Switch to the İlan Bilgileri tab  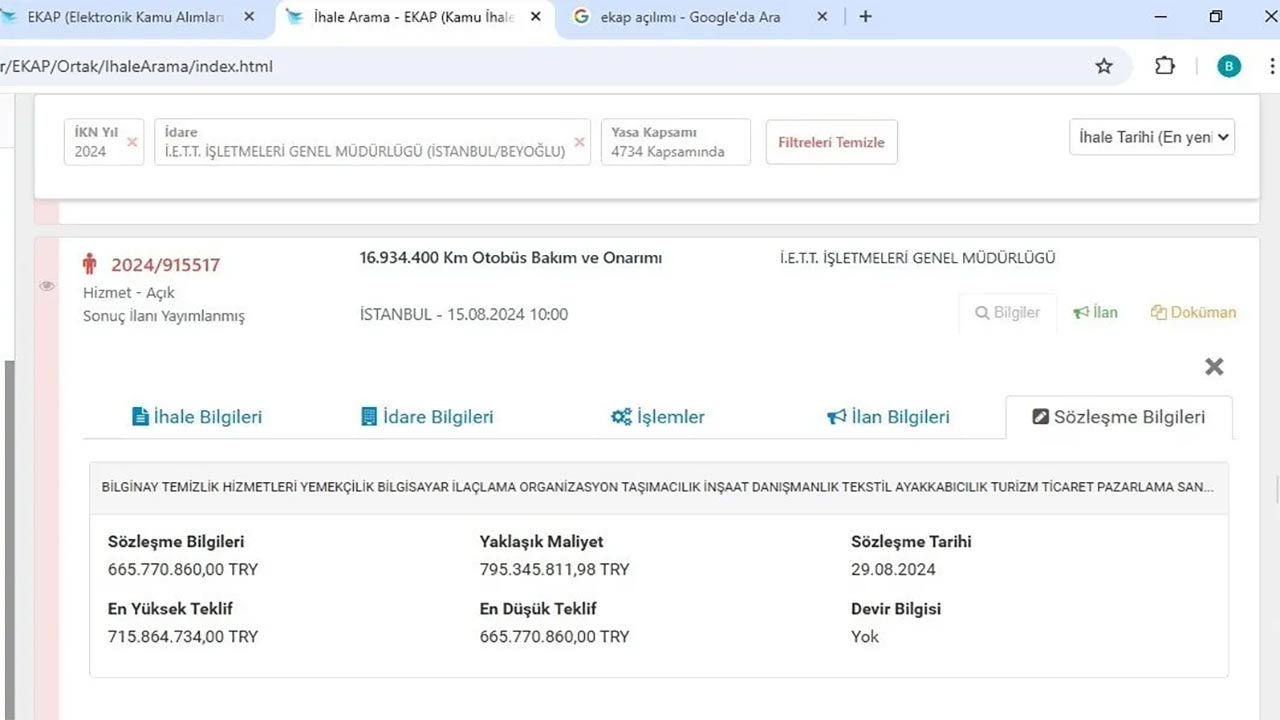[x=888, y=416]
